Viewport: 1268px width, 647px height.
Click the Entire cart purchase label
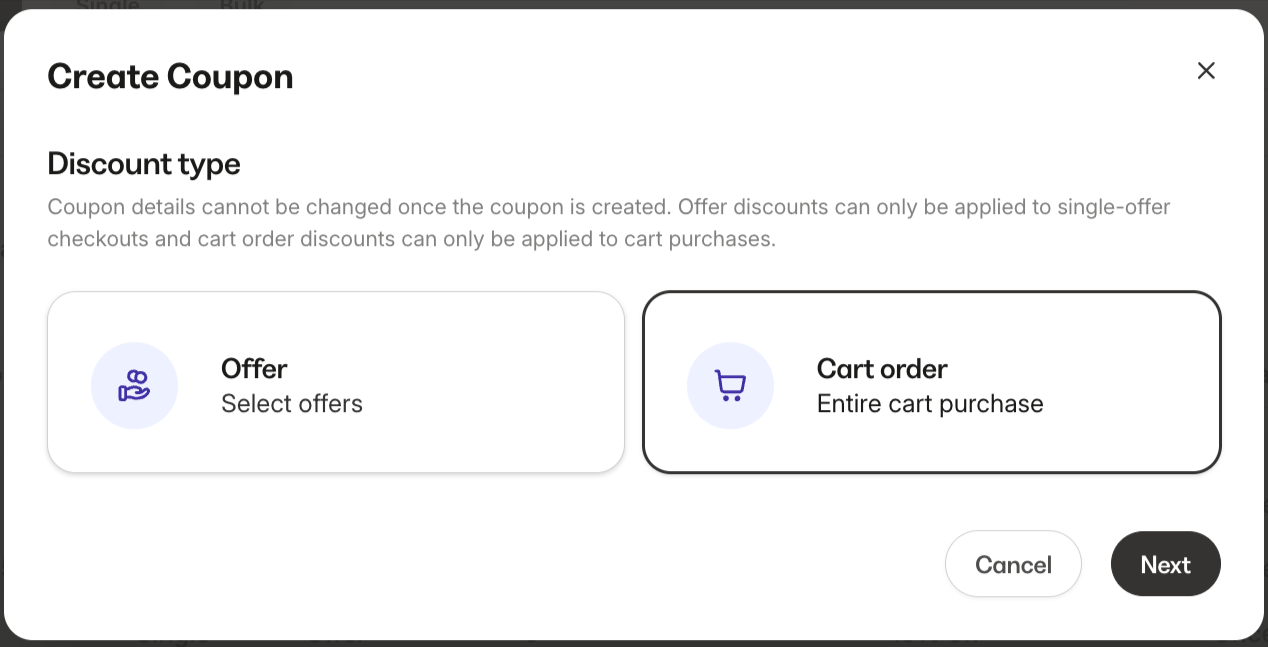(930, 404)
